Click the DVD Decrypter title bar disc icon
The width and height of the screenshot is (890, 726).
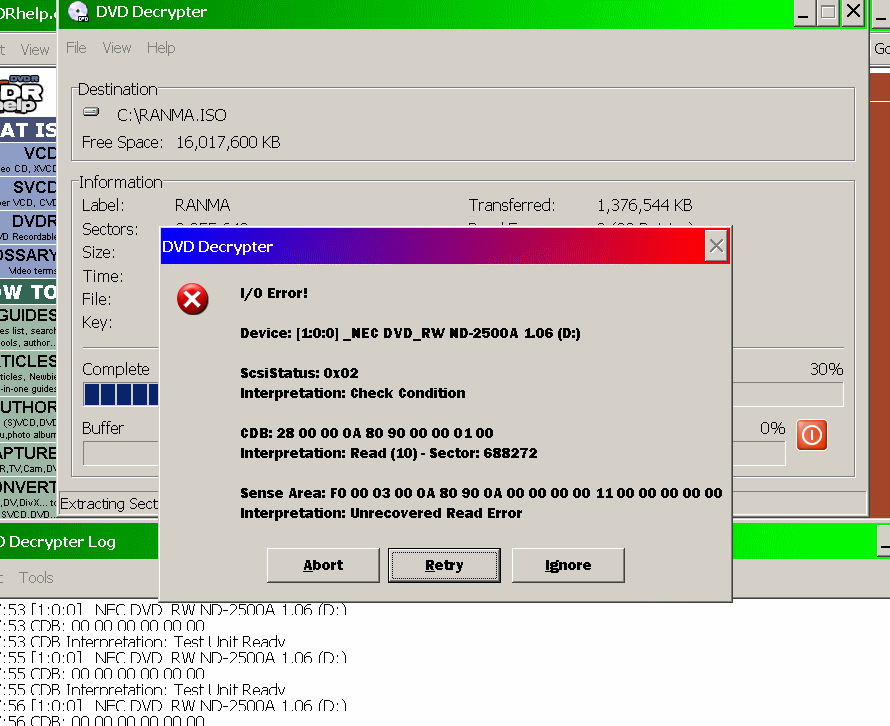coord(78,11)
